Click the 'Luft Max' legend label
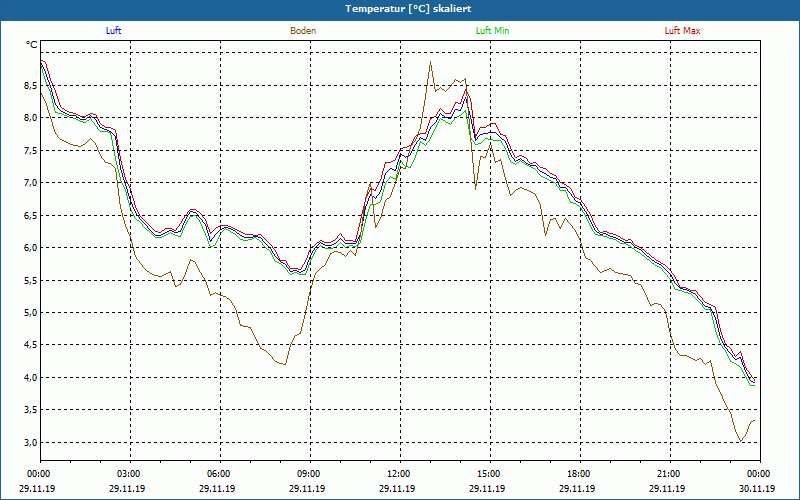This screenshot has width=800, height=500. pos(682,31)
